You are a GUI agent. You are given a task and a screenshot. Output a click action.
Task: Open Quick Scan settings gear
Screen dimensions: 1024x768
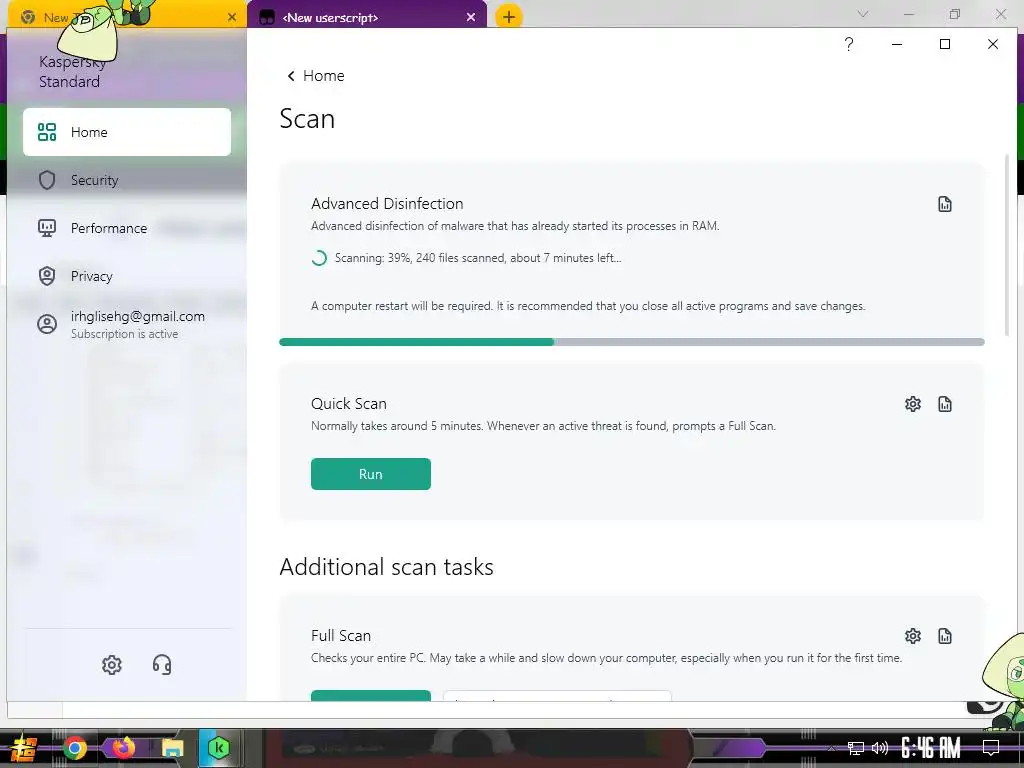coord(912,404)
